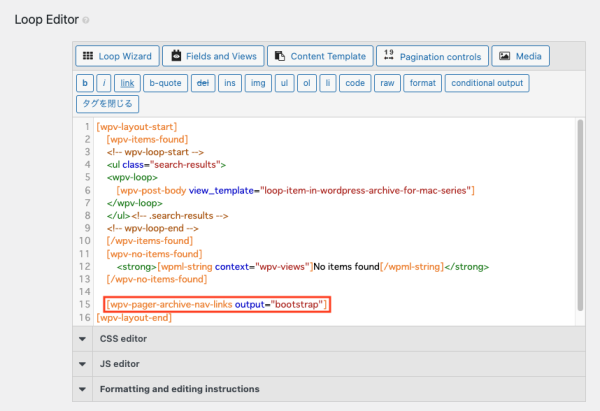Image resolution: width=600 pixels, height=411 pixels.
Task: Expand the CSS editor section
Action: [120, 338]
